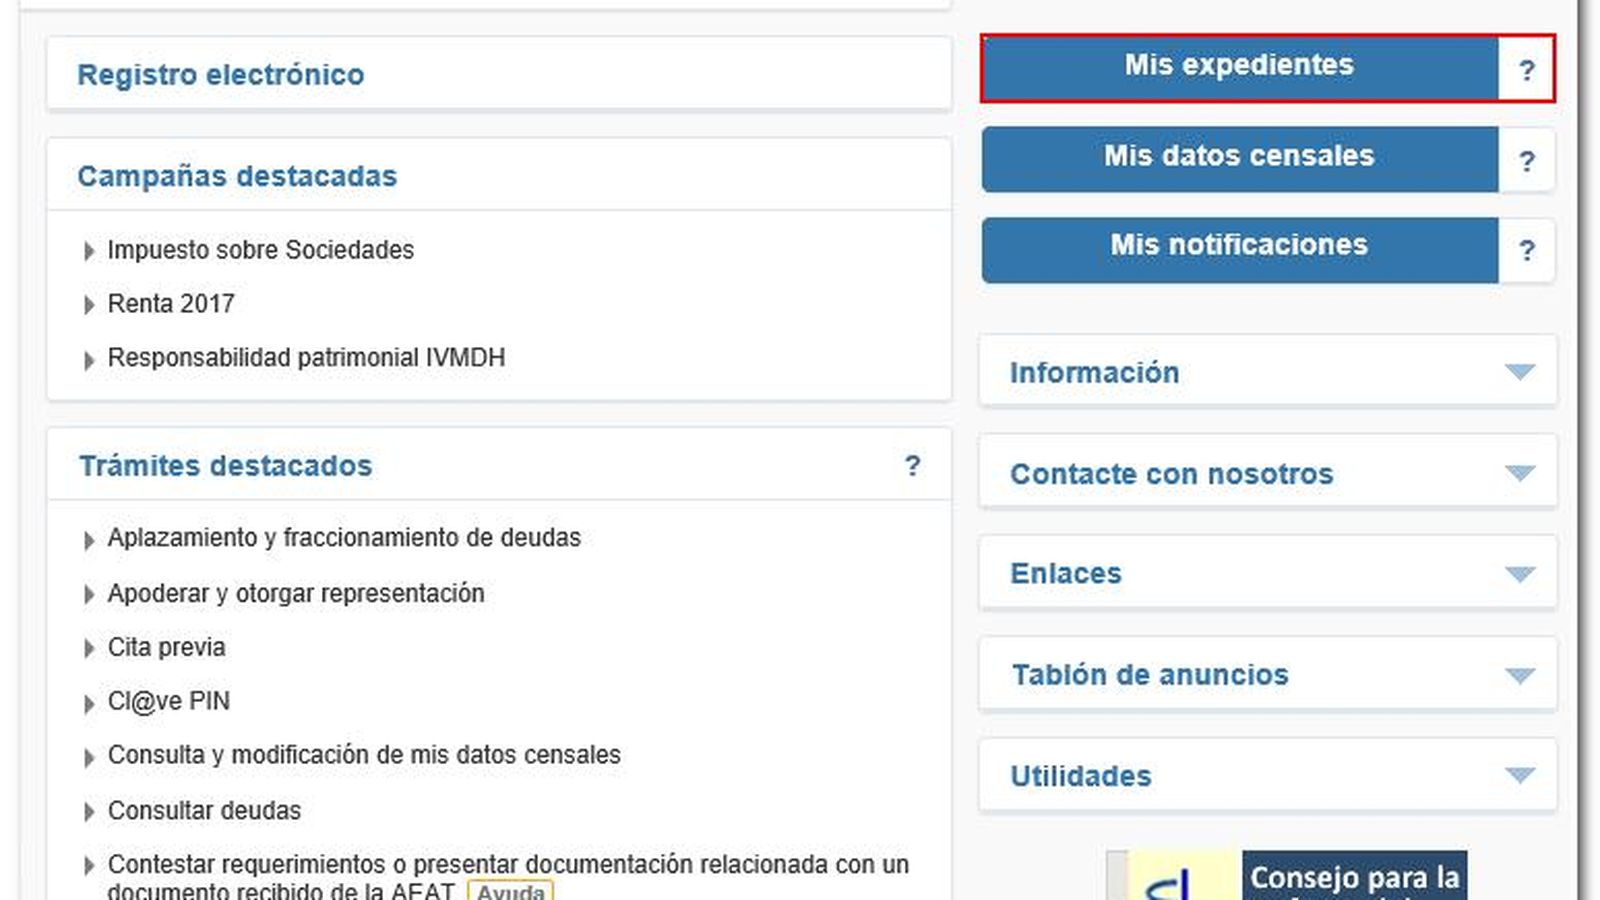Image resolution: width=1600 pixels, height=900 pixels.
Task: Click the help icon next to Trámites destacados
Action: 912,466
